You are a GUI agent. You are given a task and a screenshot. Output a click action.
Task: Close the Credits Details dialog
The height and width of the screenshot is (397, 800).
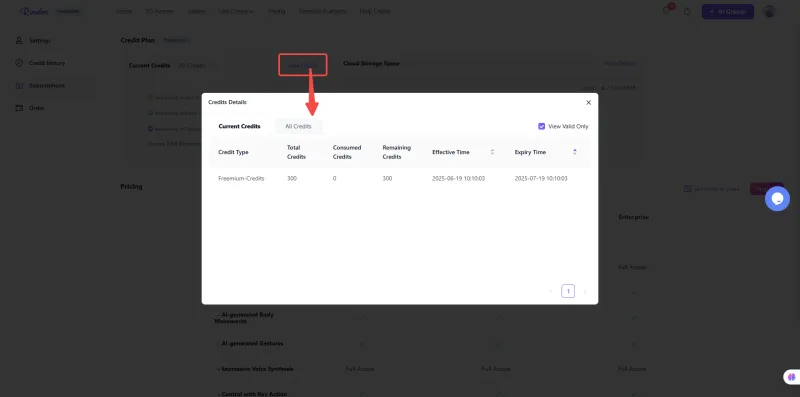588,103
